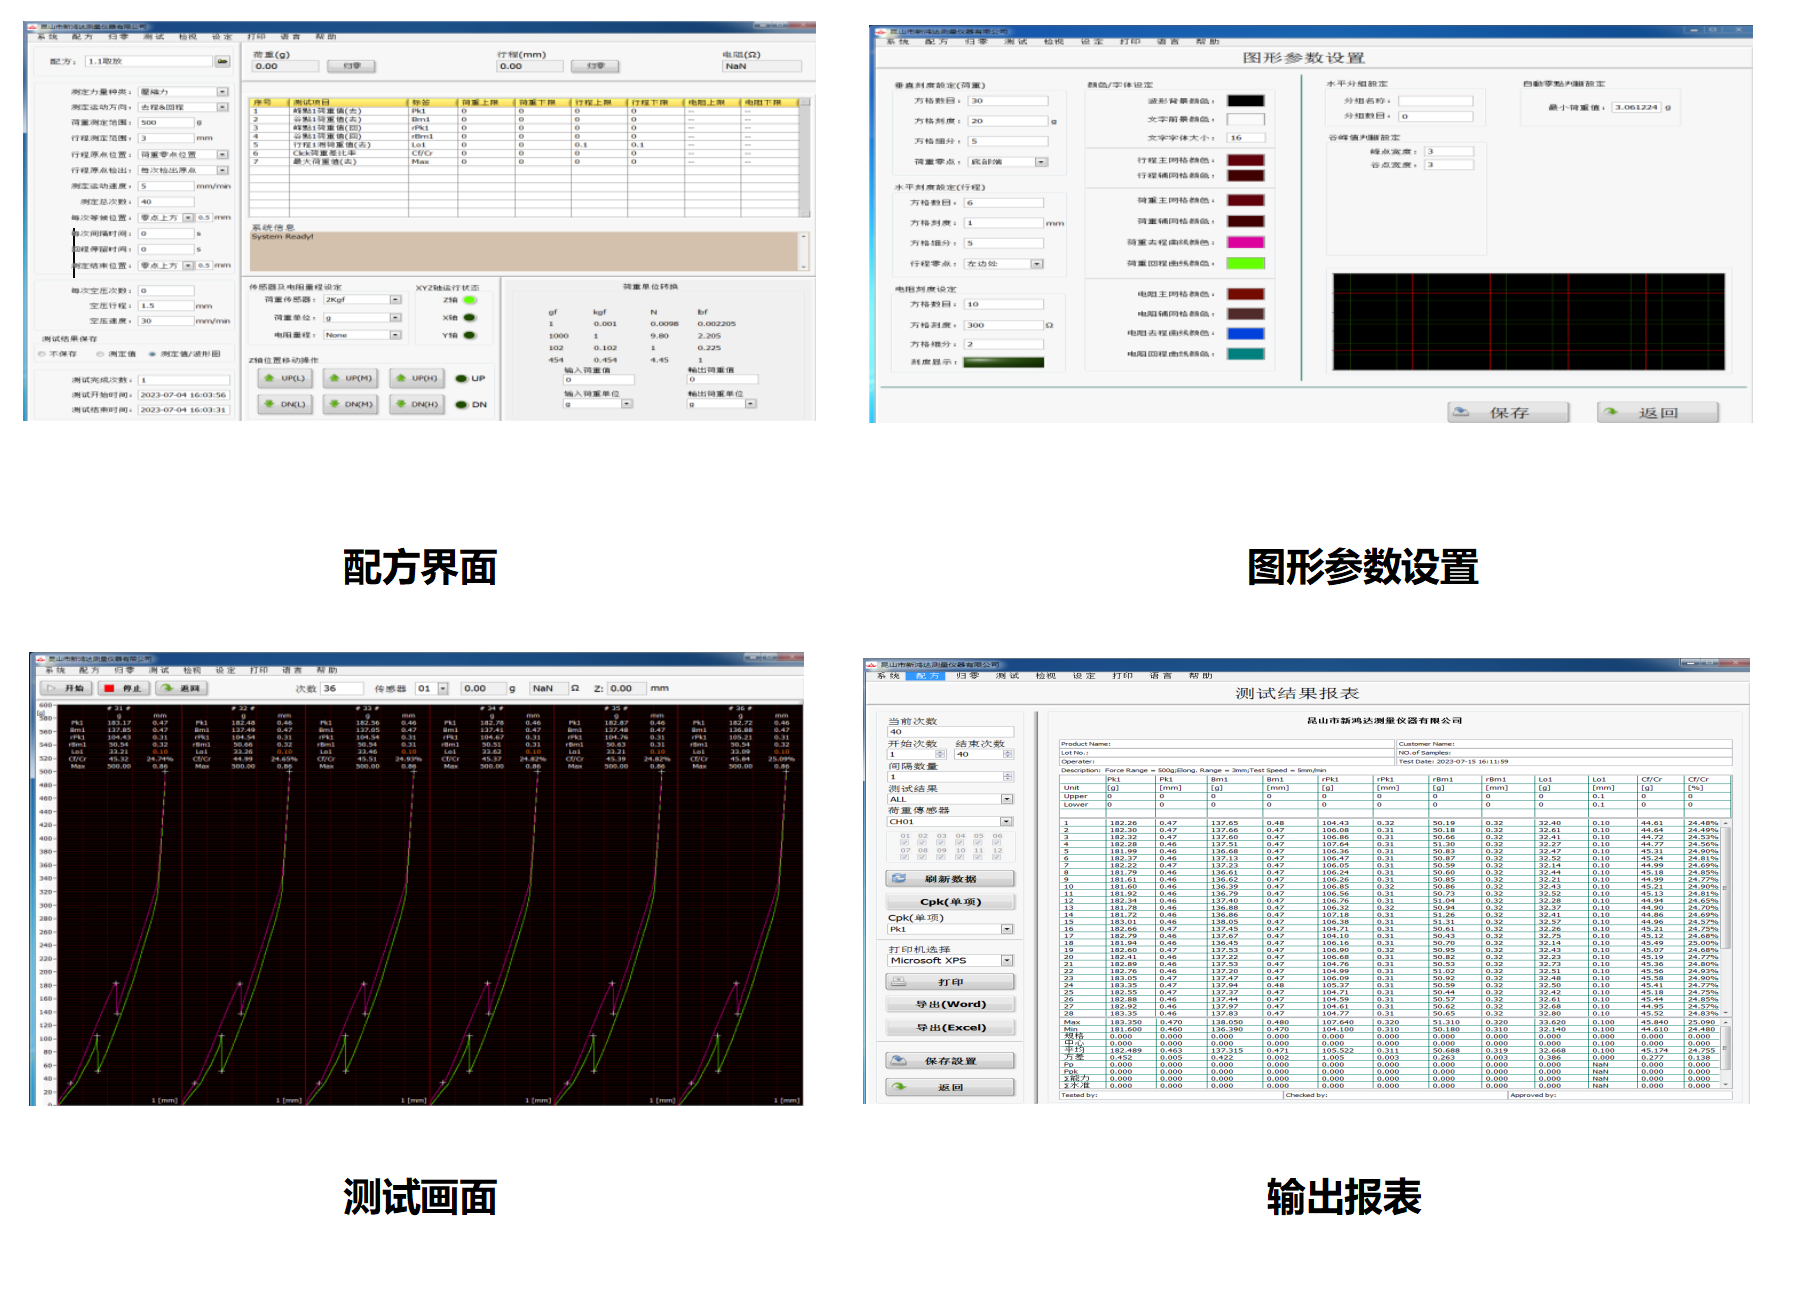Click the 测定总次数 input field

tap(166, 202)
